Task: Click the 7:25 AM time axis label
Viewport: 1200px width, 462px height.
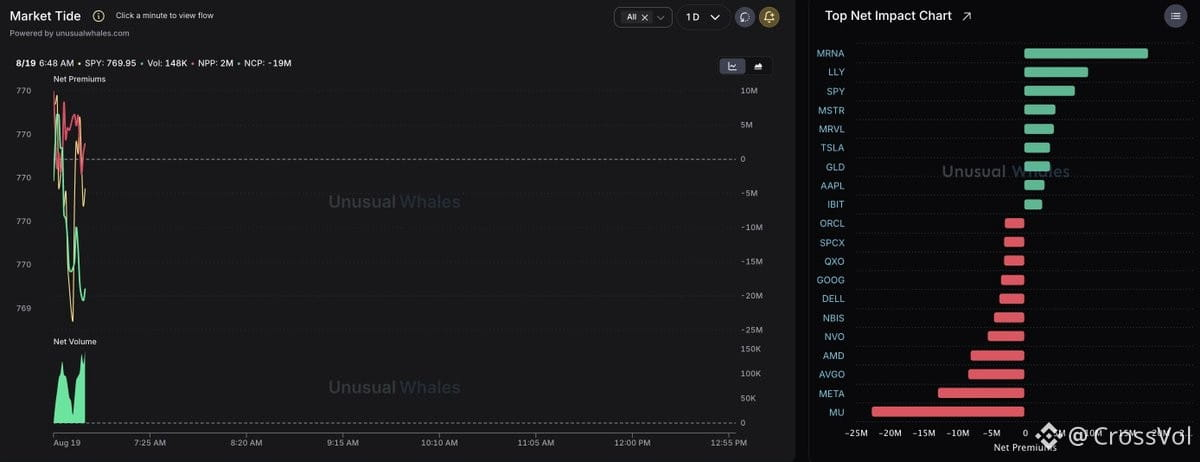Action: point(149,442)
